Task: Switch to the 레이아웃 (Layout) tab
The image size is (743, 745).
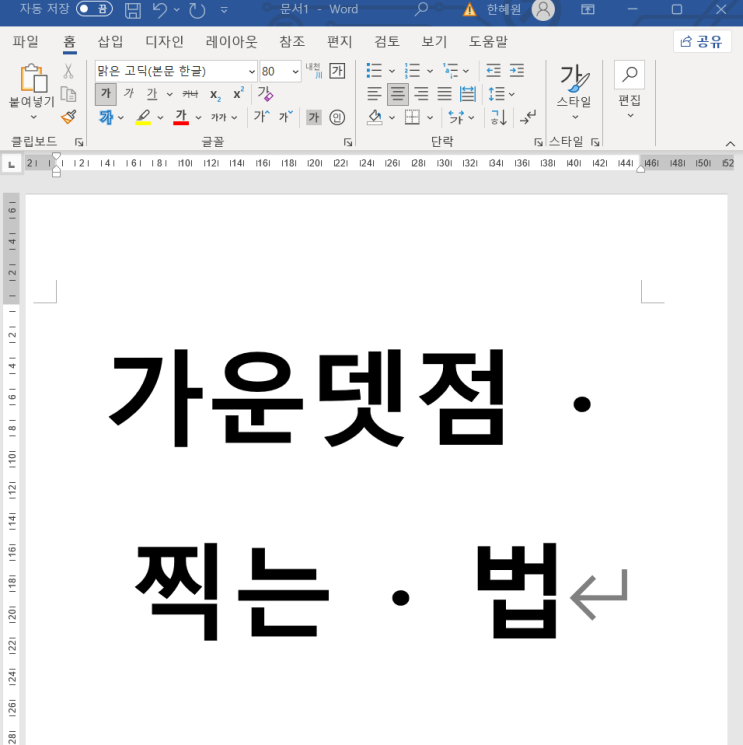Action: click(x=231, y=42)
